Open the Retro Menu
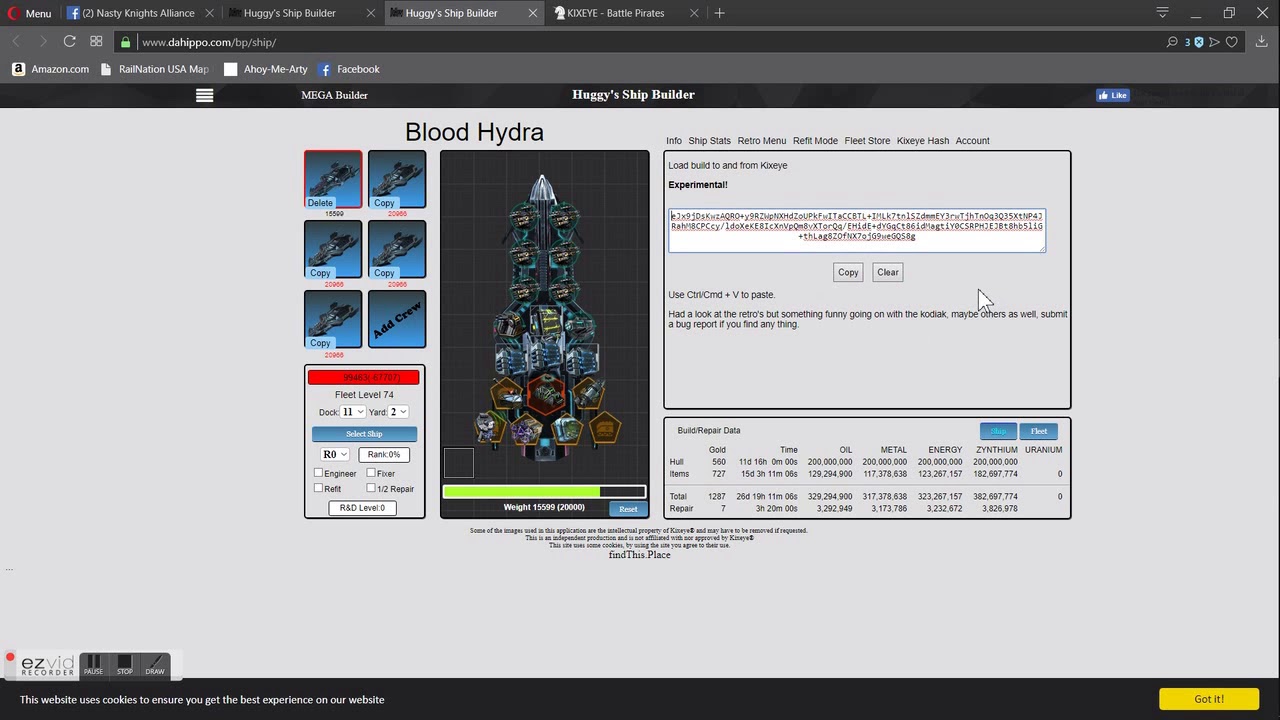This screenshot has height=720, width=1280. coord(762,141)
